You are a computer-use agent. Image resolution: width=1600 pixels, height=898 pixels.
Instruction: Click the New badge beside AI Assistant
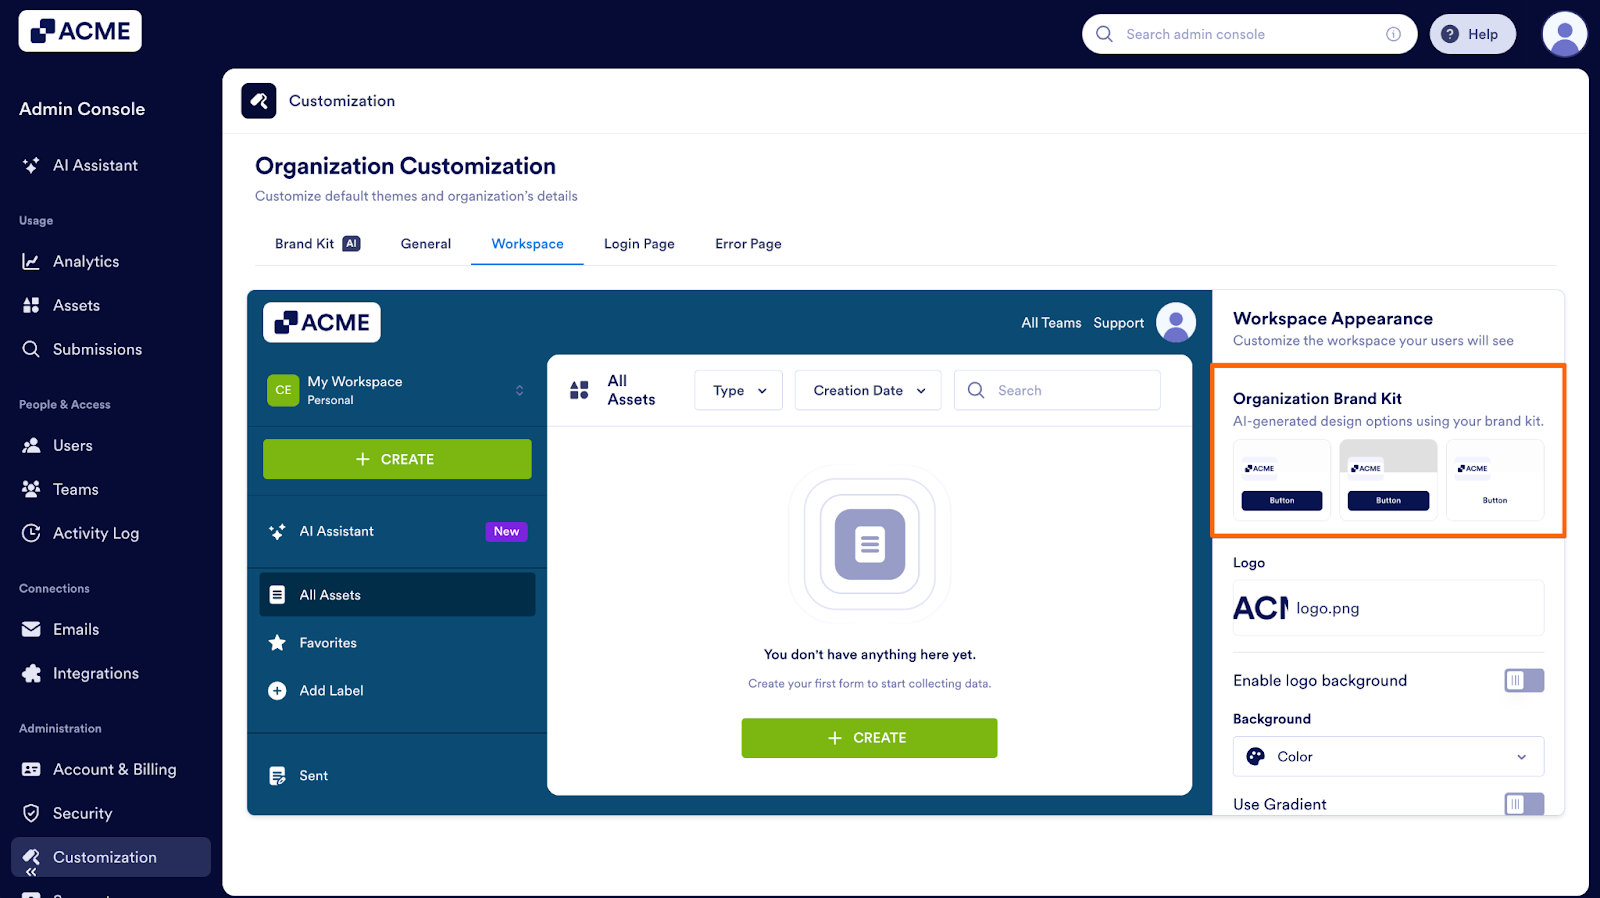click(506, 532)
